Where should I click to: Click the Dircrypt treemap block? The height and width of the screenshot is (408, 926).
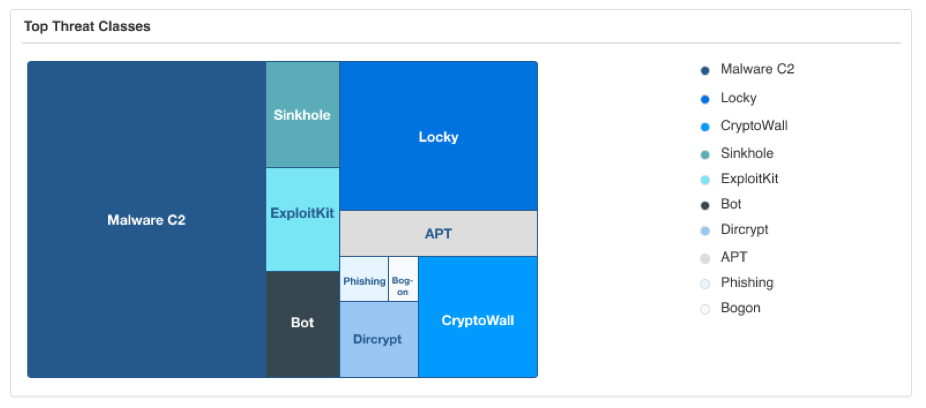click(x=378, y=339)
